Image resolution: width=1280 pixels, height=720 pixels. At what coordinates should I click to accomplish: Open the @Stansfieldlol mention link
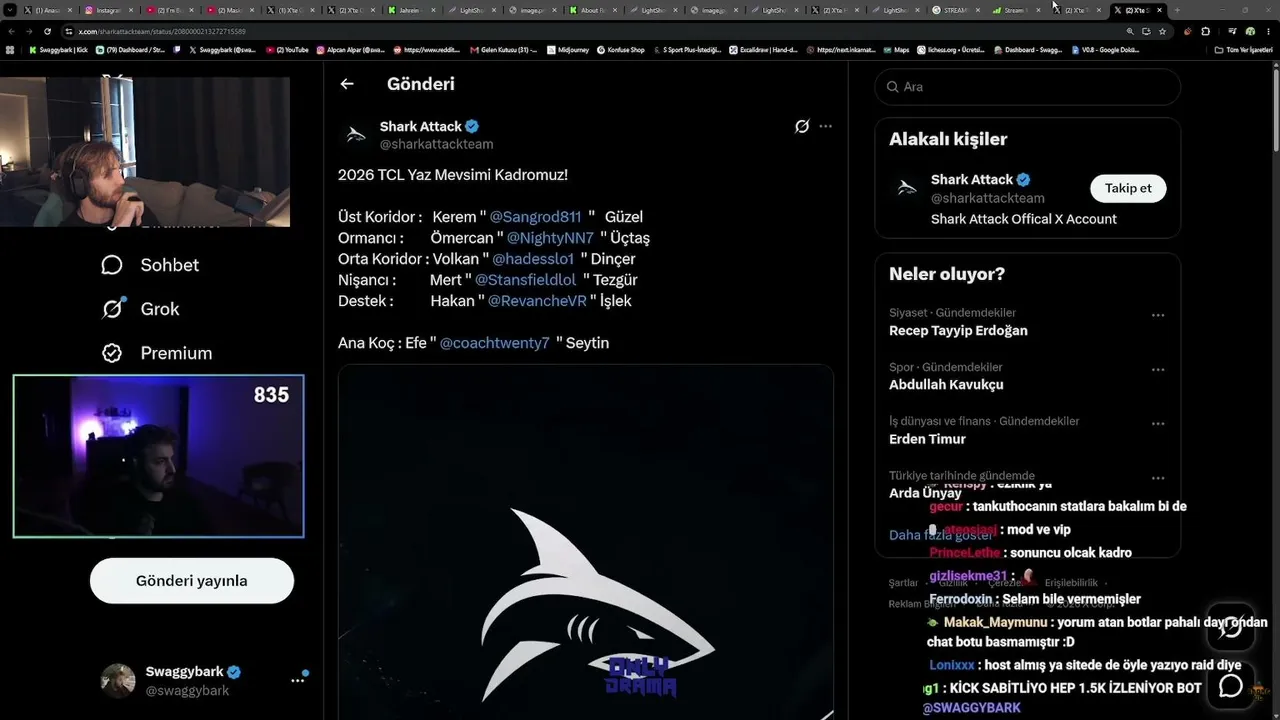(526, 280)
